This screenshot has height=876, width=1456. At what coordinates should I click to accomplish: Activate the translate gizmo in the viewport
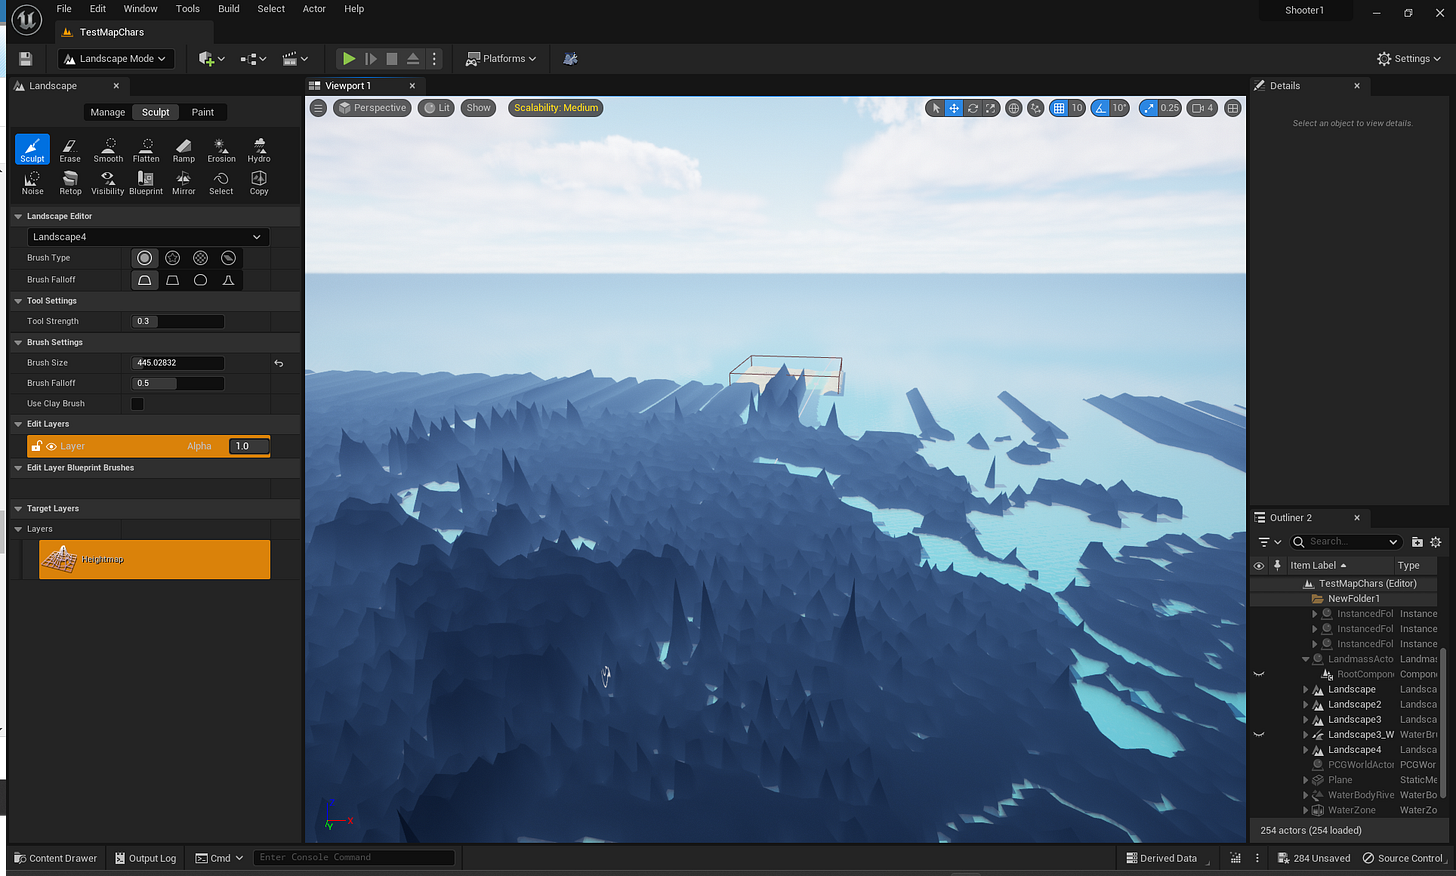[x=954, y=108]
